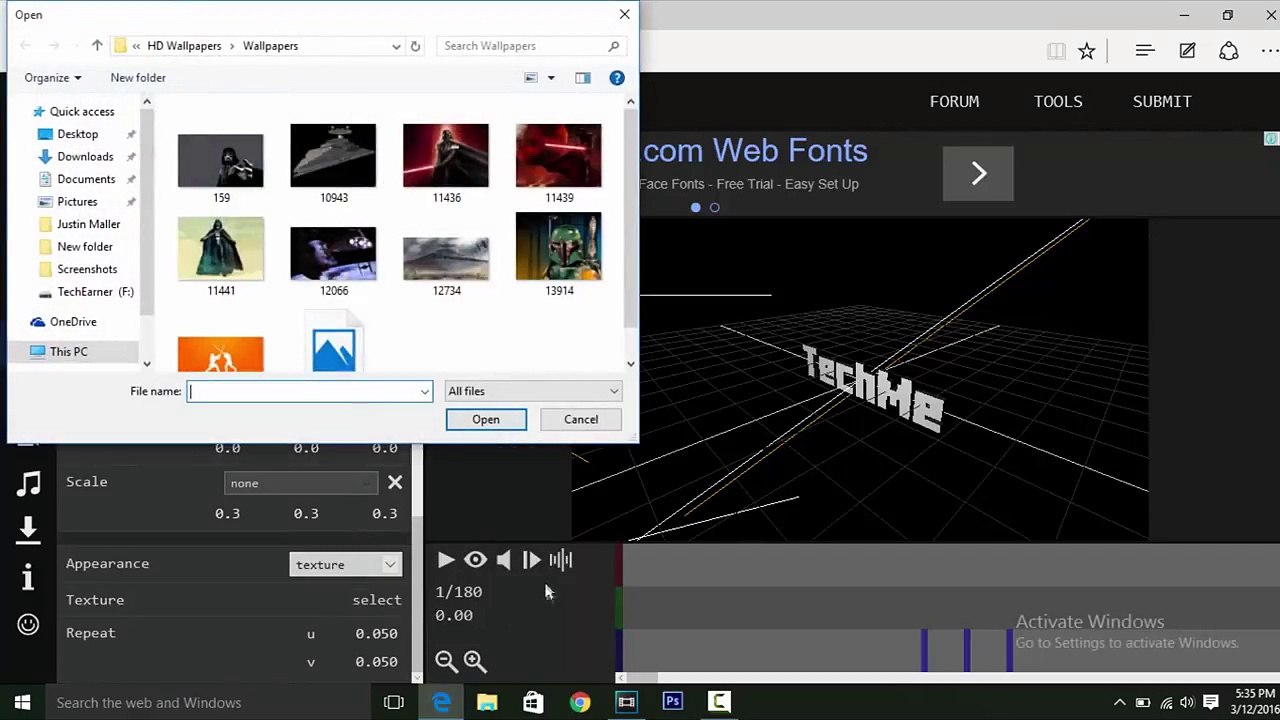The image size is (1280, 720).
Task: Click the keyframe bars icon in timeline
Action: tap(561, 560)
